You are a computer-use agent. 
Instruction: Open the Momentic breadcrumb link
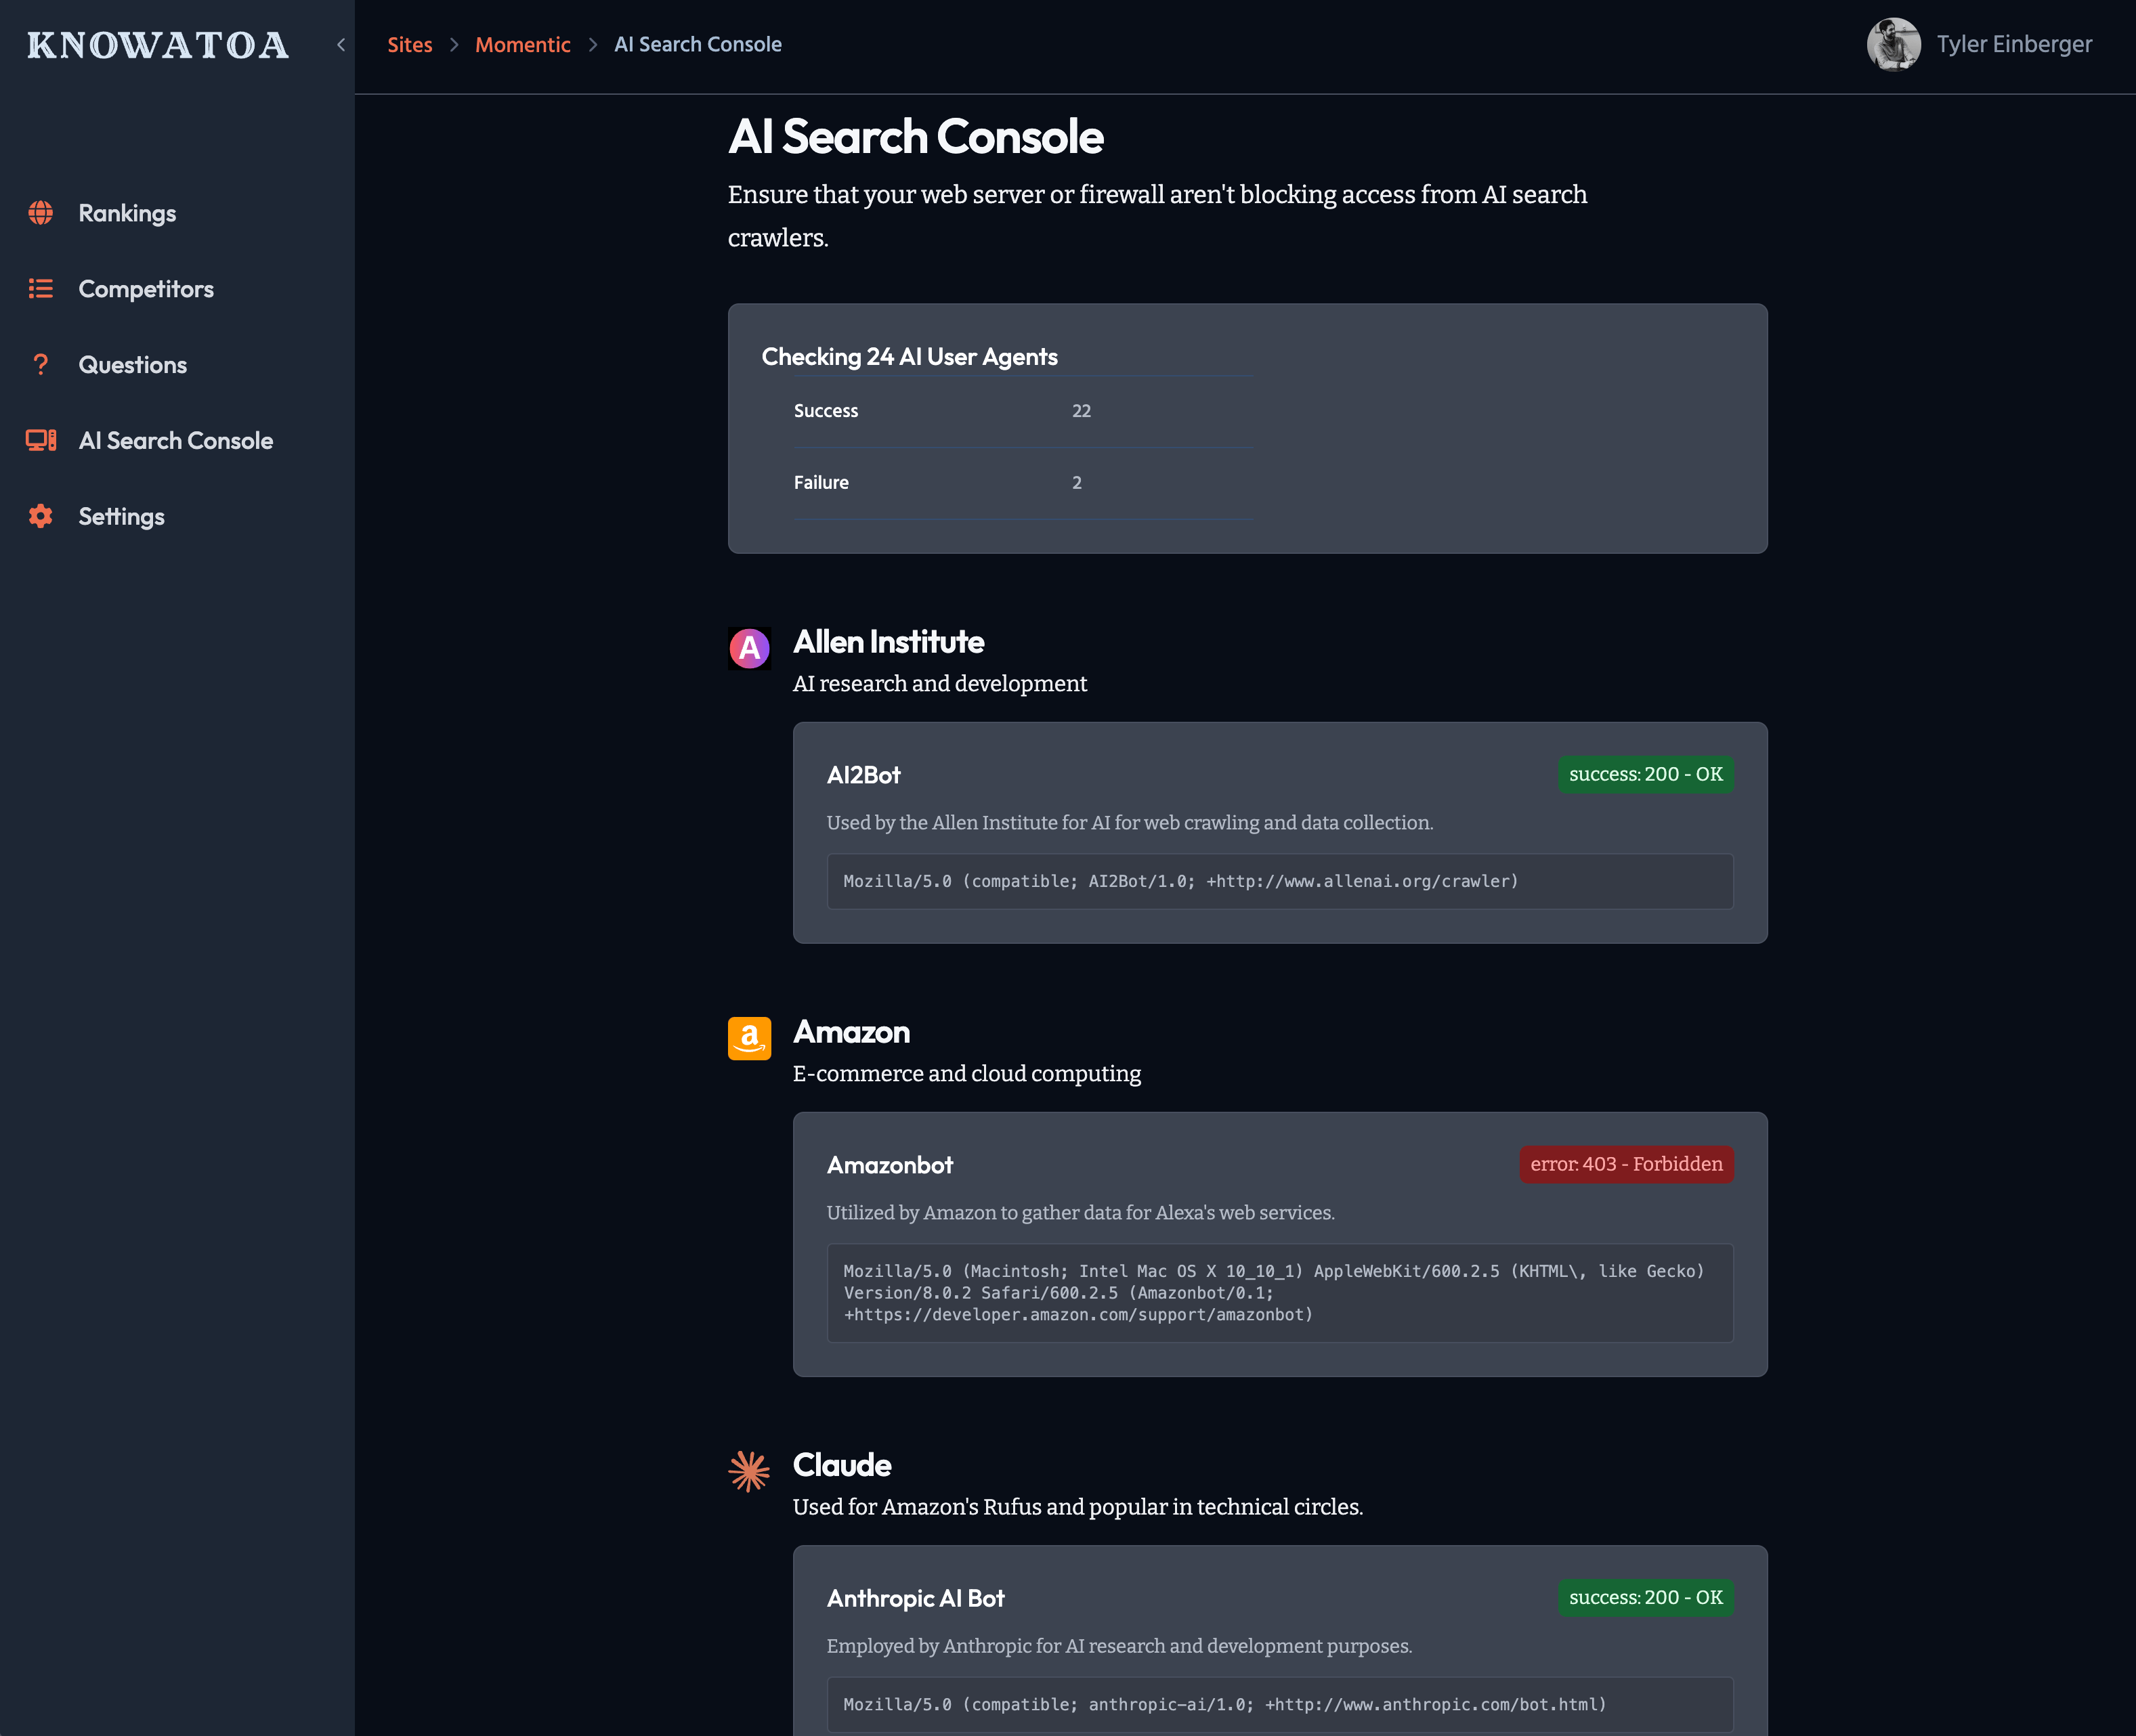point(522,45)
